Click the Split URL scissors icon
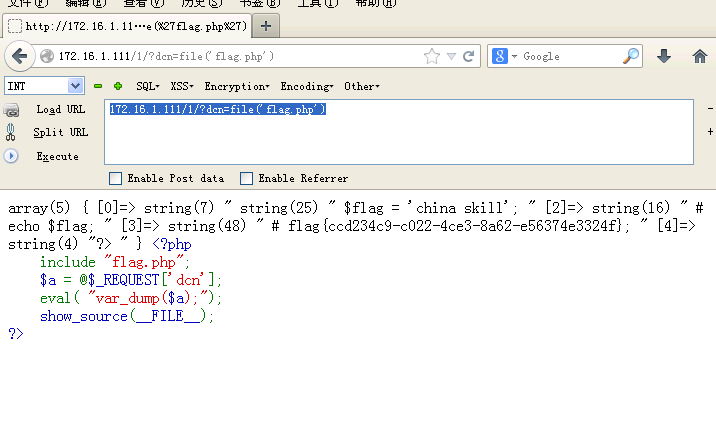Image resolution: width=716 pixels, height=434 pixels. coord(11,132)
